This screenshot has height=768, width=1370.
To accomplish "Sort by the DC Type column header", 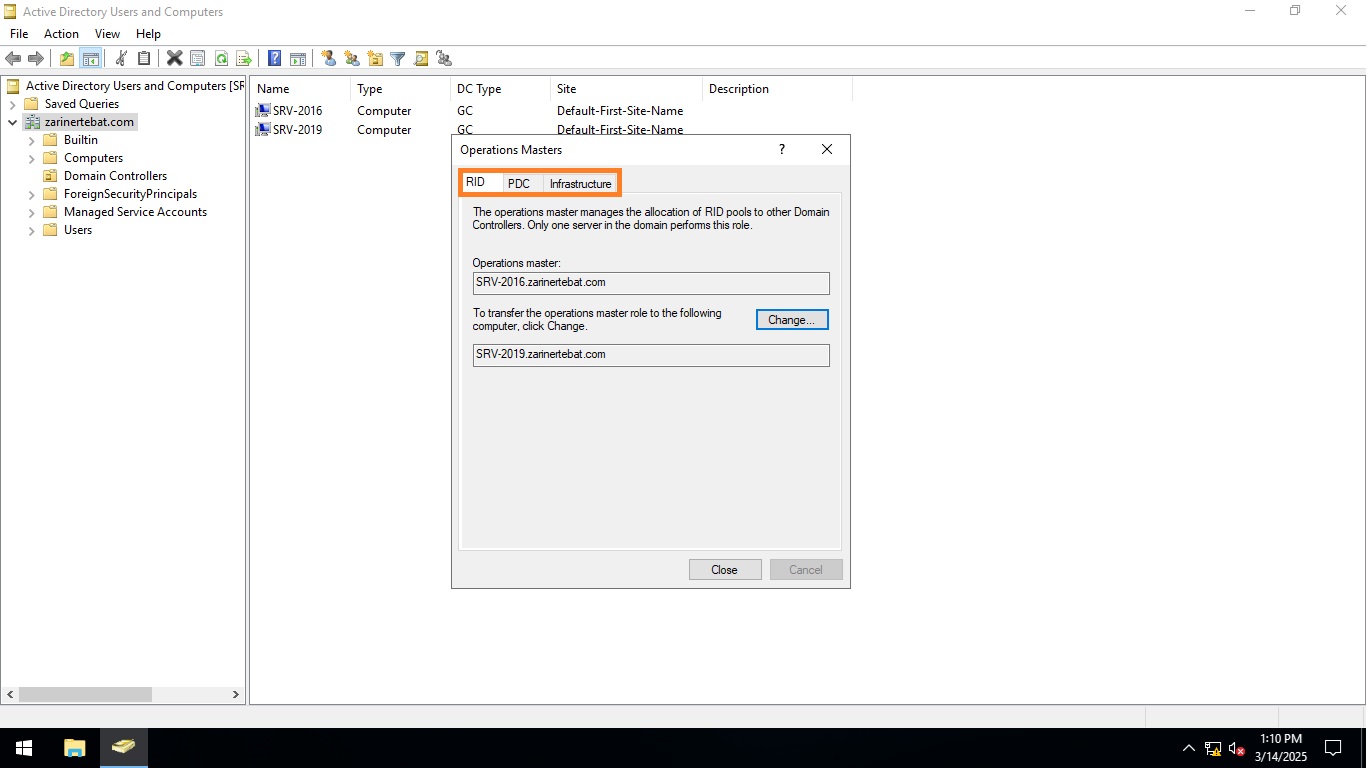I will click(499, 89).
